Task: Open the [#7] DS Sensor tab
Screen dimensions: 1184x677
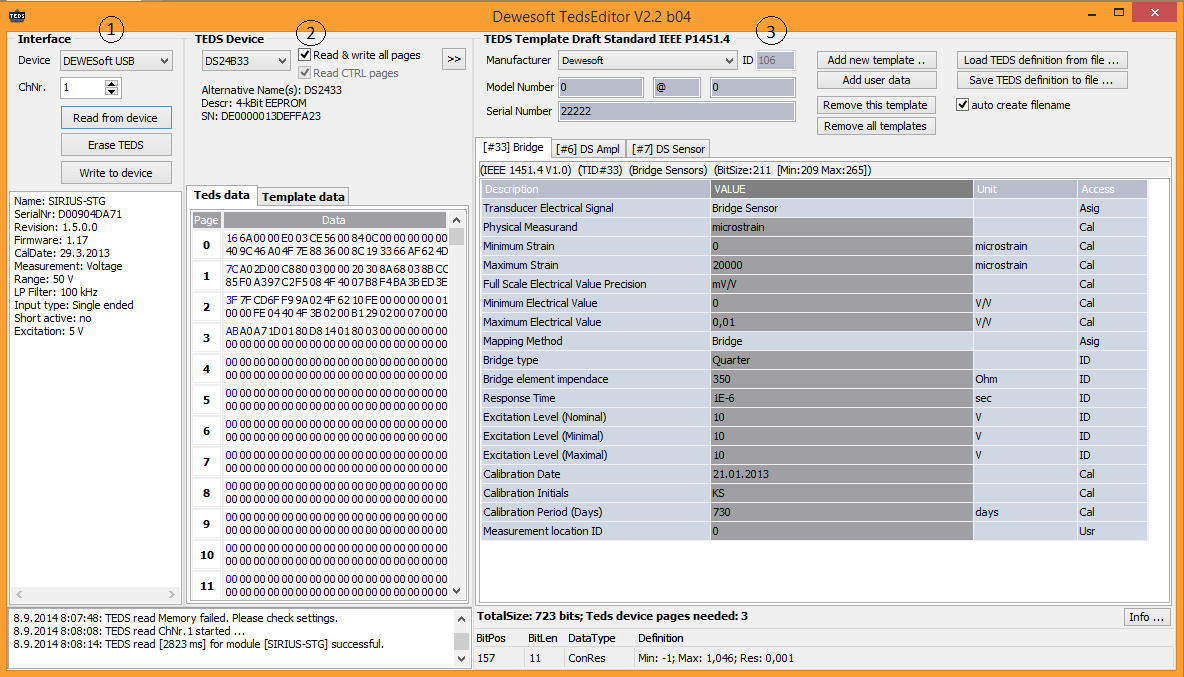Action: click(668, 149)
